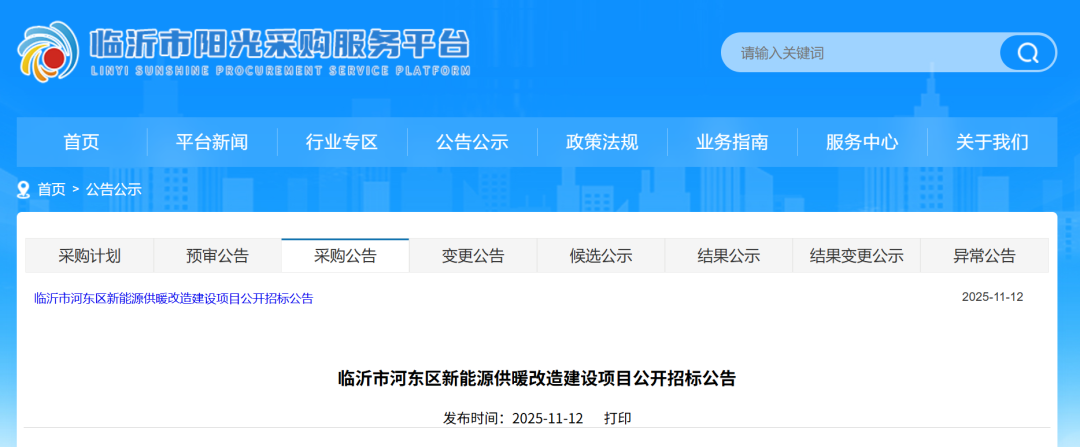Open the 关于我们 navigation item
Image resolution: width=1080 pixels, height=447 pixels.
click(x=992, y=142)
